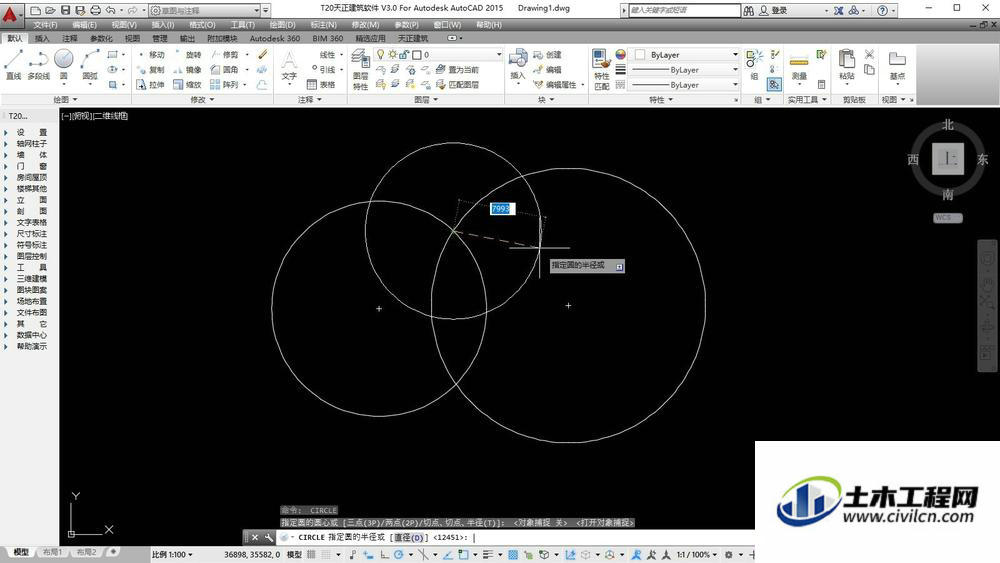
Task: Toggle polar tracking in status bar
Action: (x=399, y=555)
